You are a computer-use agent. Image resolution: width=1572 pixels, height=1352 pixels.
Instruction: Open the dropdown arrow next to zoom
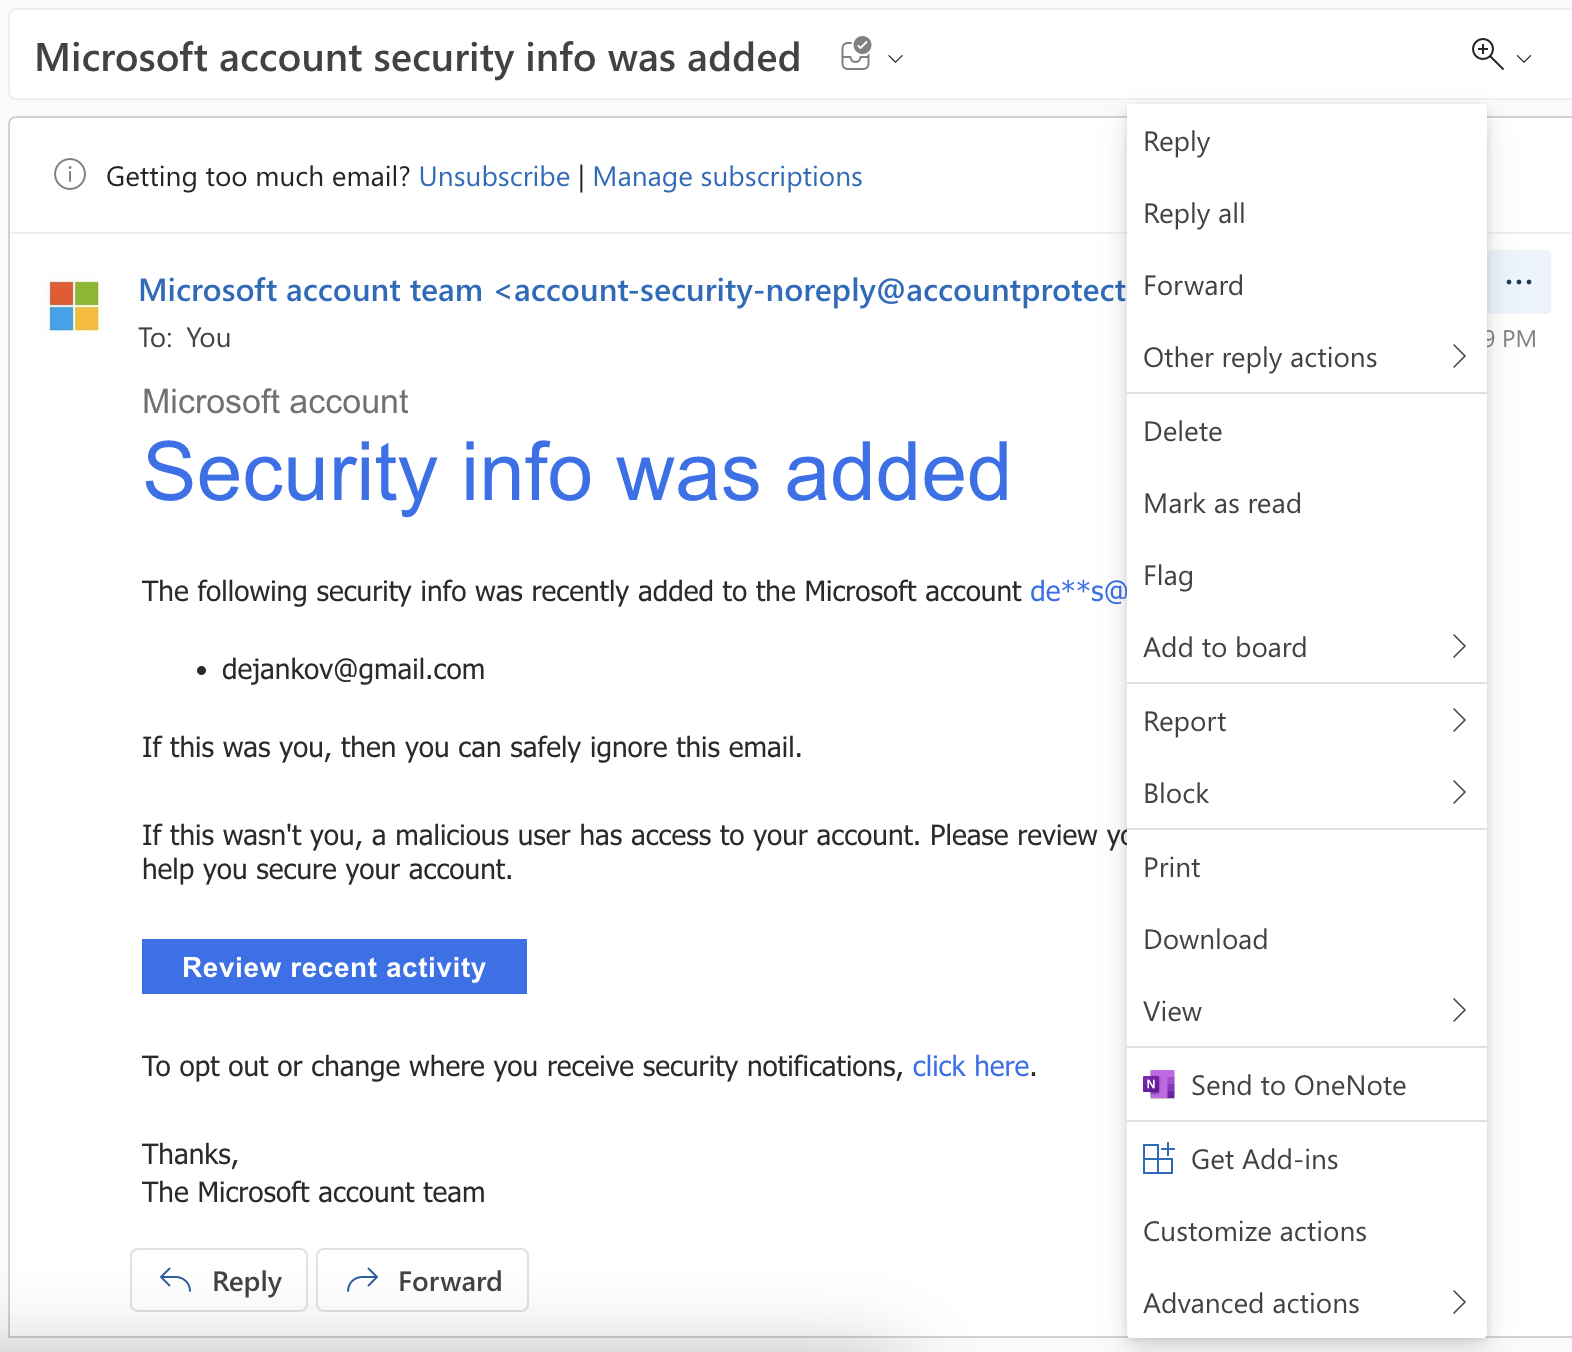pos(1524,59)
